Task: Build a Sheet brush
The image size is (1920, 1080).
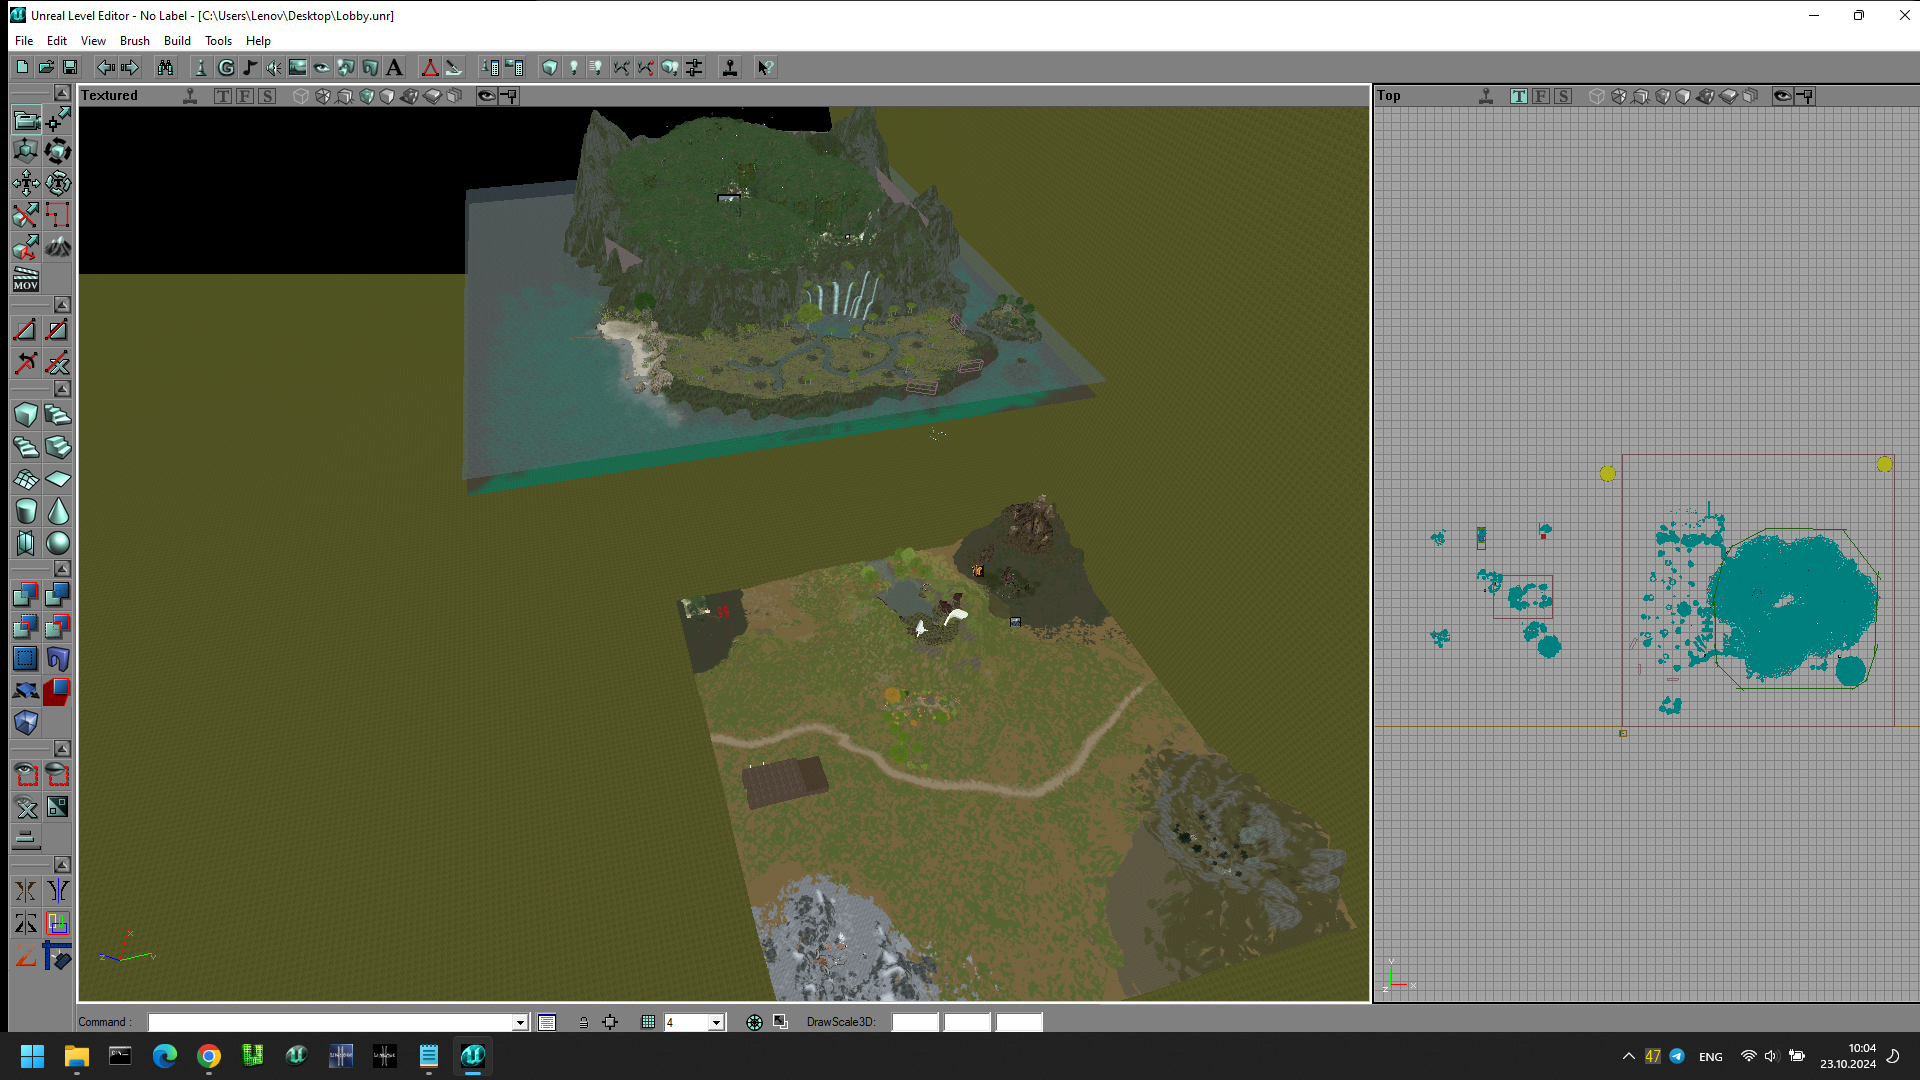Action: (58, 480)
